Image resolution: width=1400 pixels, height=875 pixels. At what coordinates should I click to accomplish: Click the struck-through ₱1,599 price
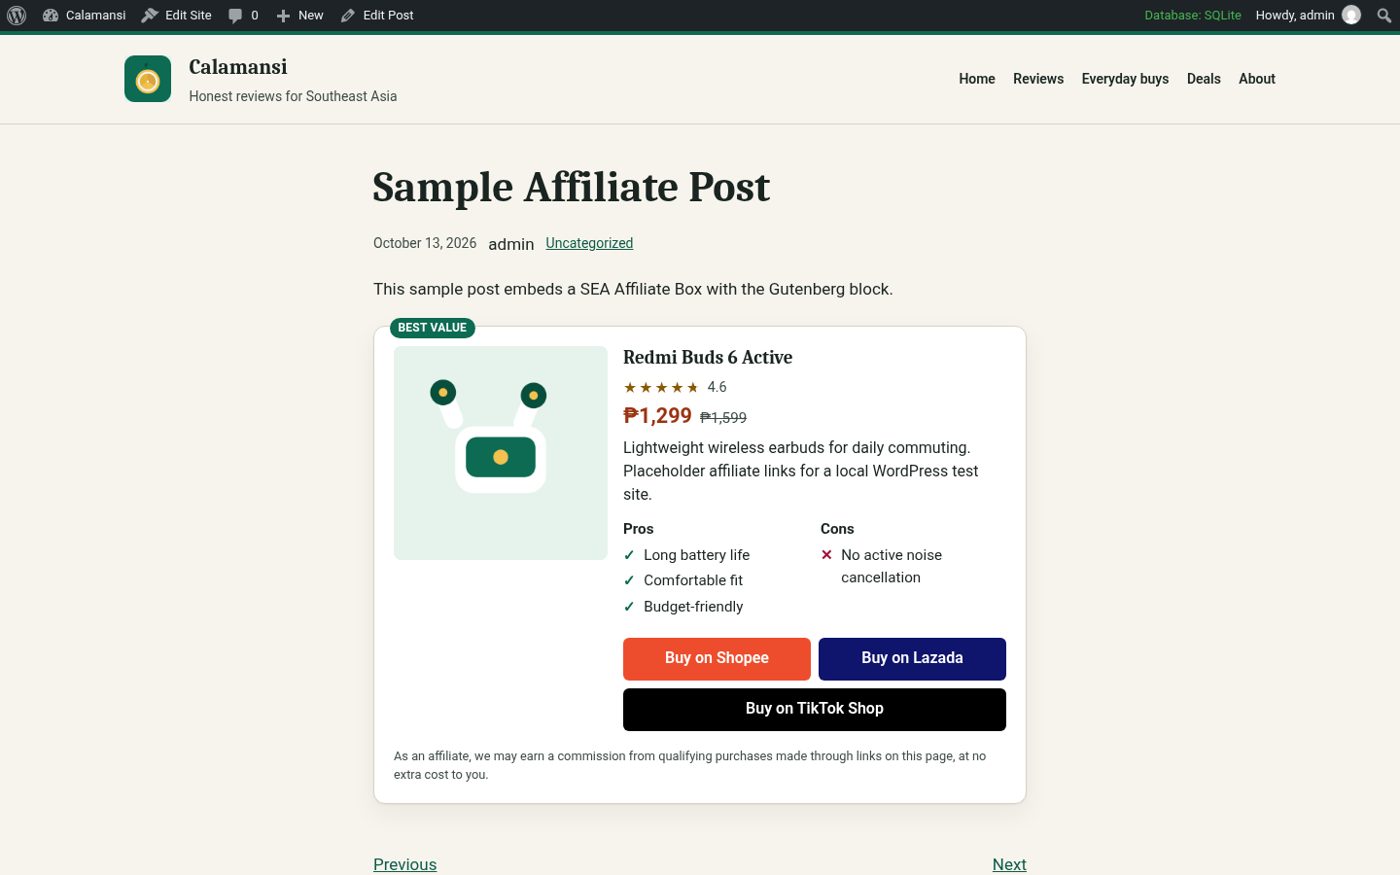point(723,418)
